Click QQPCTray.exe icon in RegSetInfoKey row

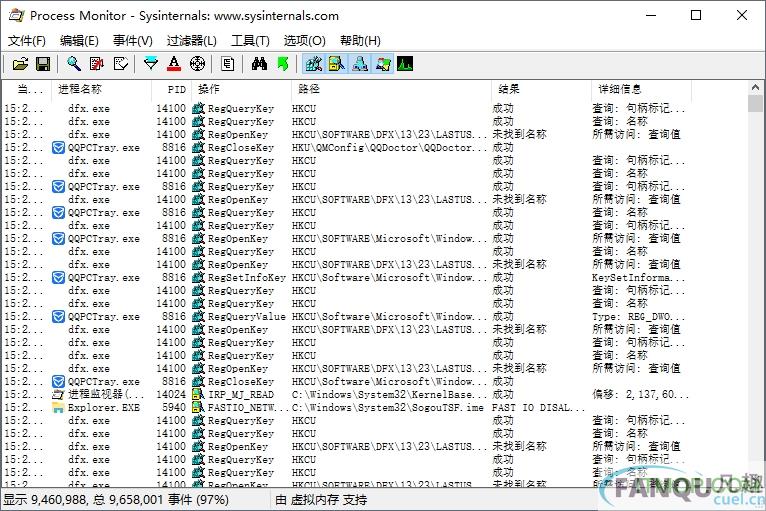click(x=59, y=277)
